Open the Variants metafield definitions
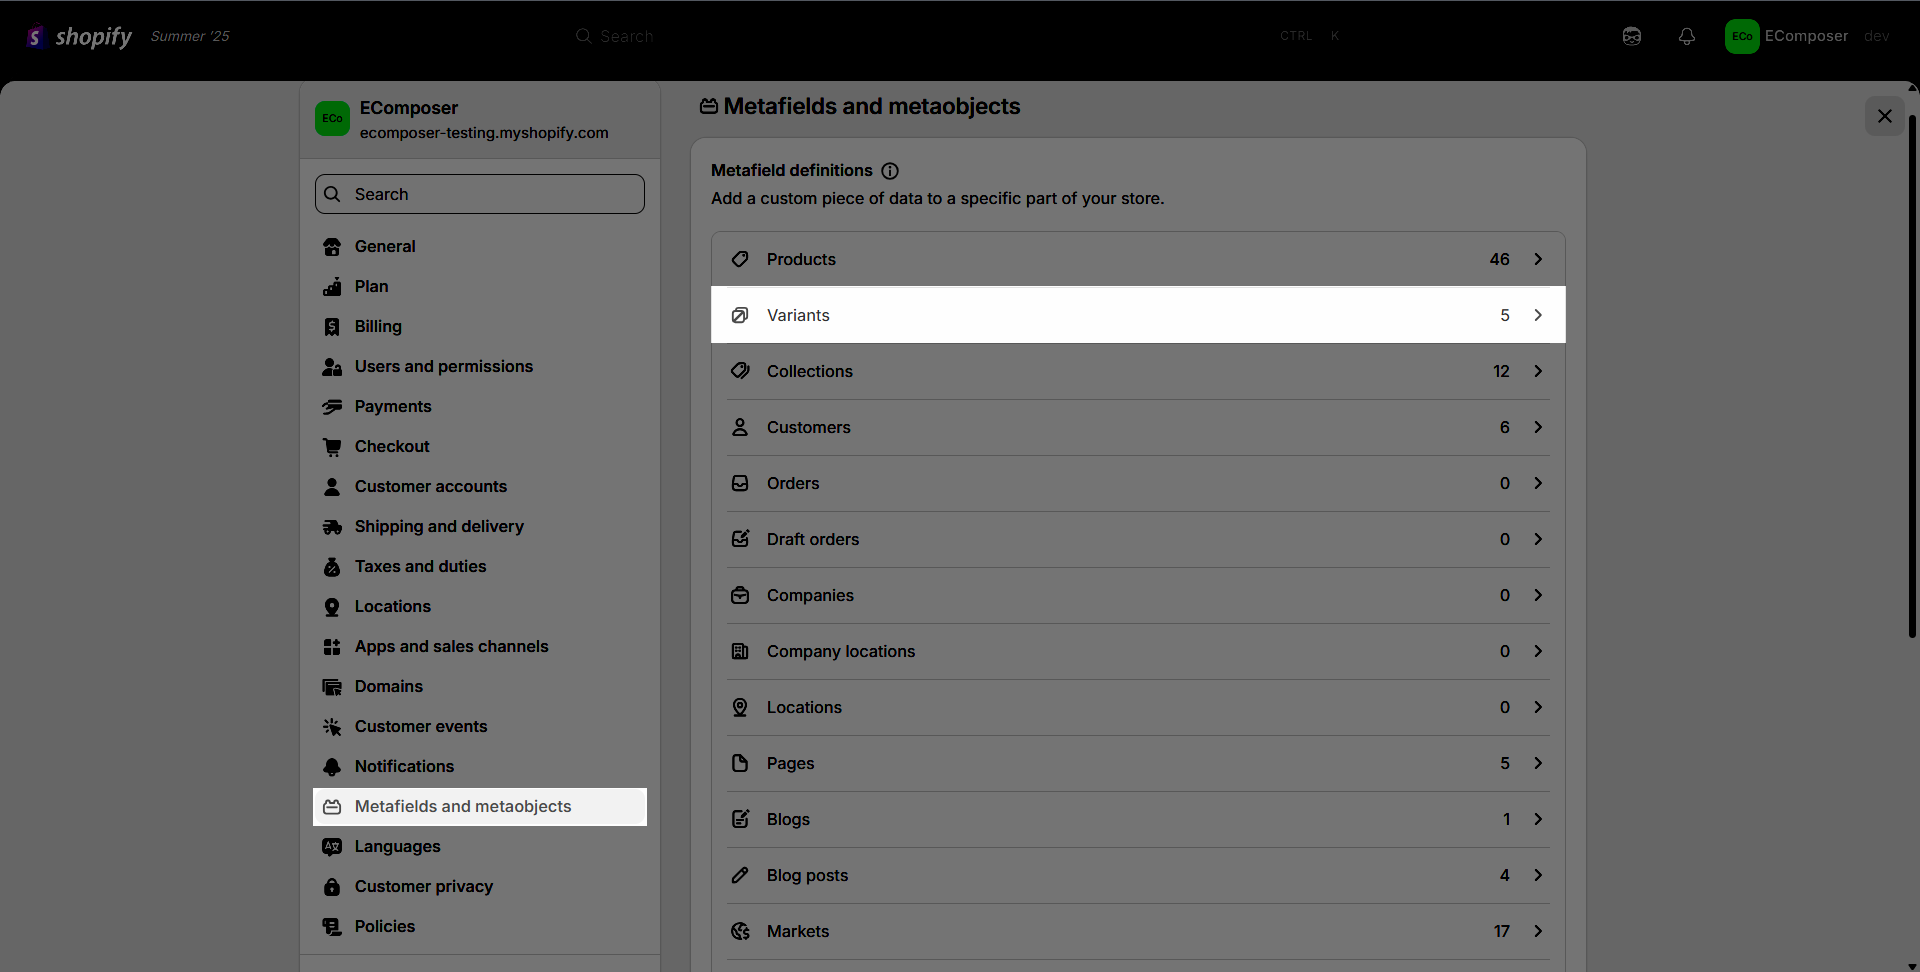This screenshot has width=1920, height=972. pyautogui.click(x=1138, y=315)
